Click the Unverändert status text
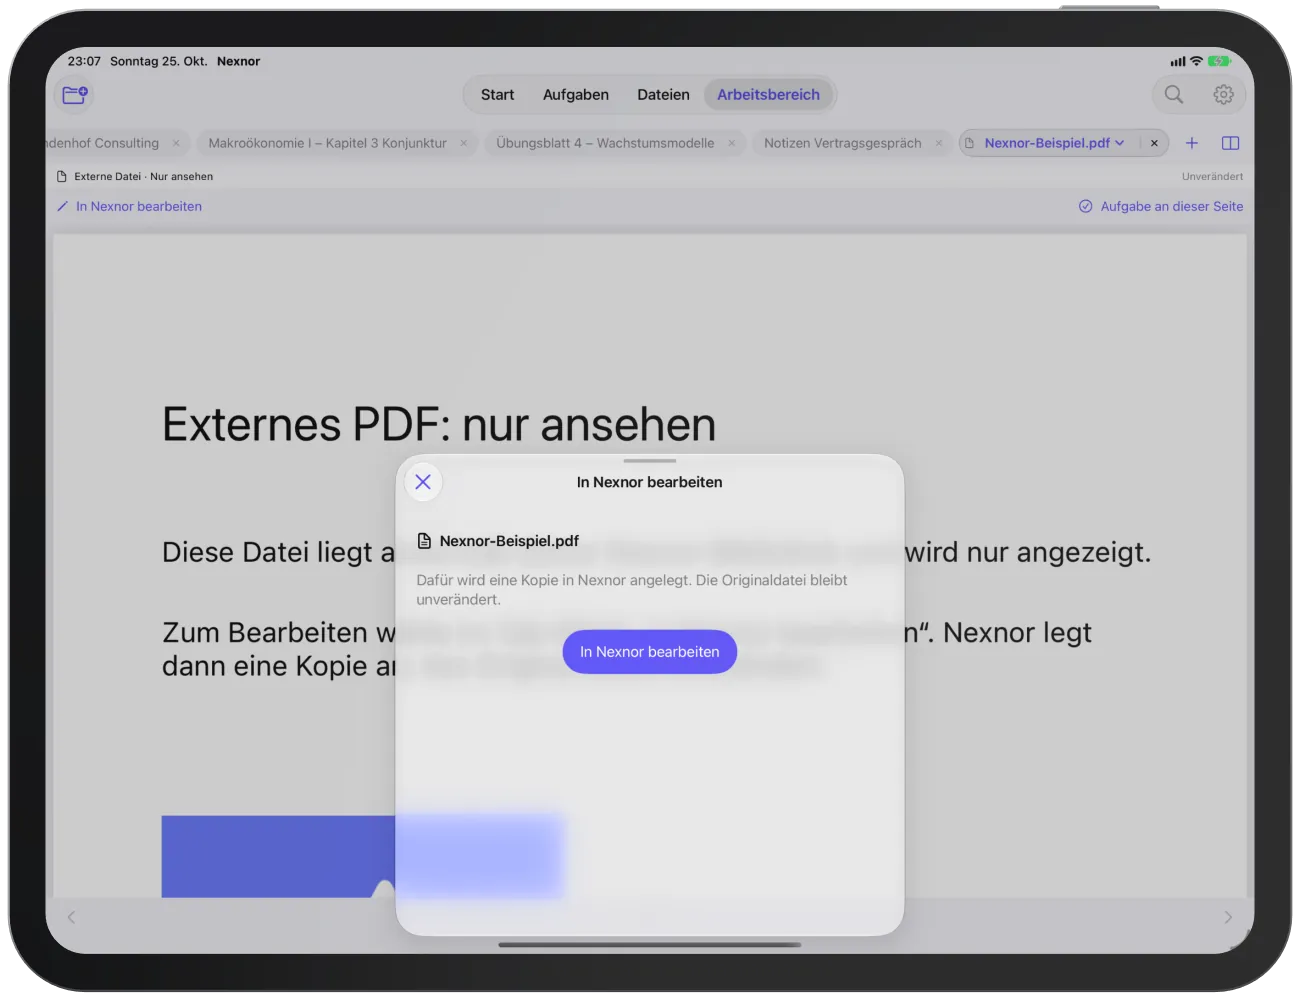Viewport: 1300px width, 998px height. (x=1212, y=176)
